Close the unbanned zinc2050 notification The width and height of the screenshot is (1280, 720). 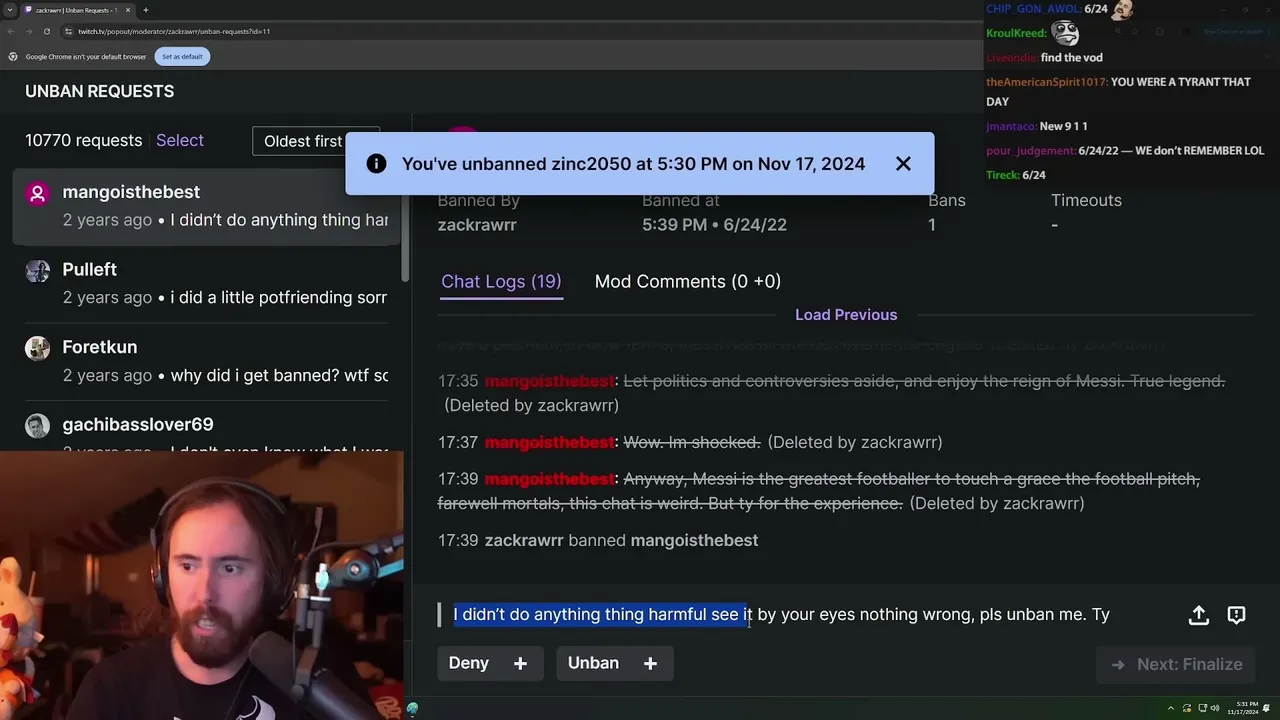click(903, 164)
